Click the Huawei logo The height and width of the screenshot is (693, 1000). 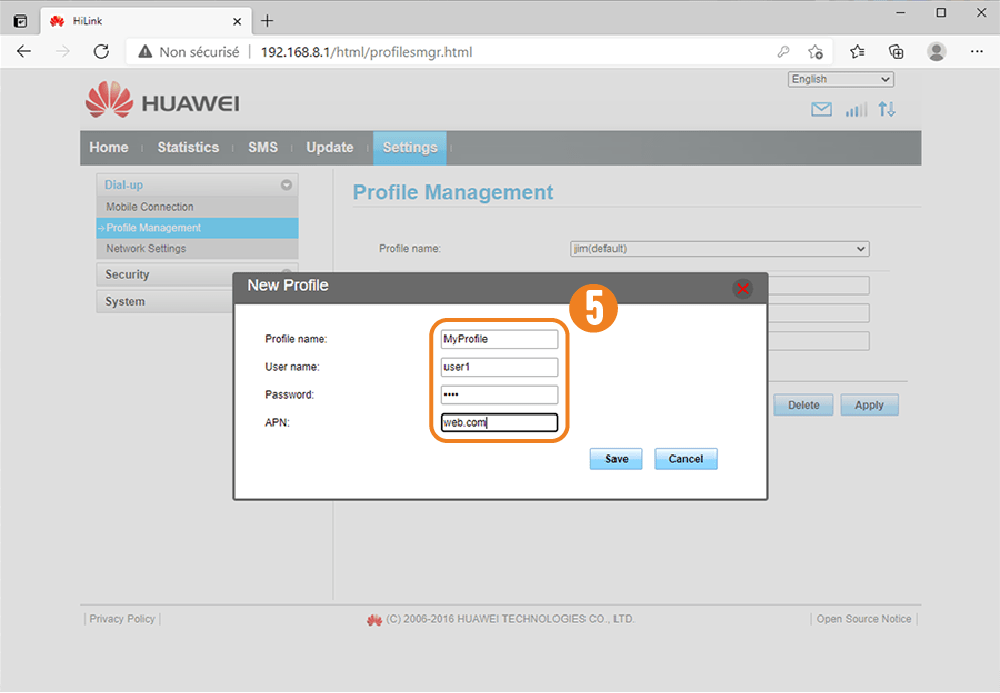pyautogui.click(x=163, y=100)
